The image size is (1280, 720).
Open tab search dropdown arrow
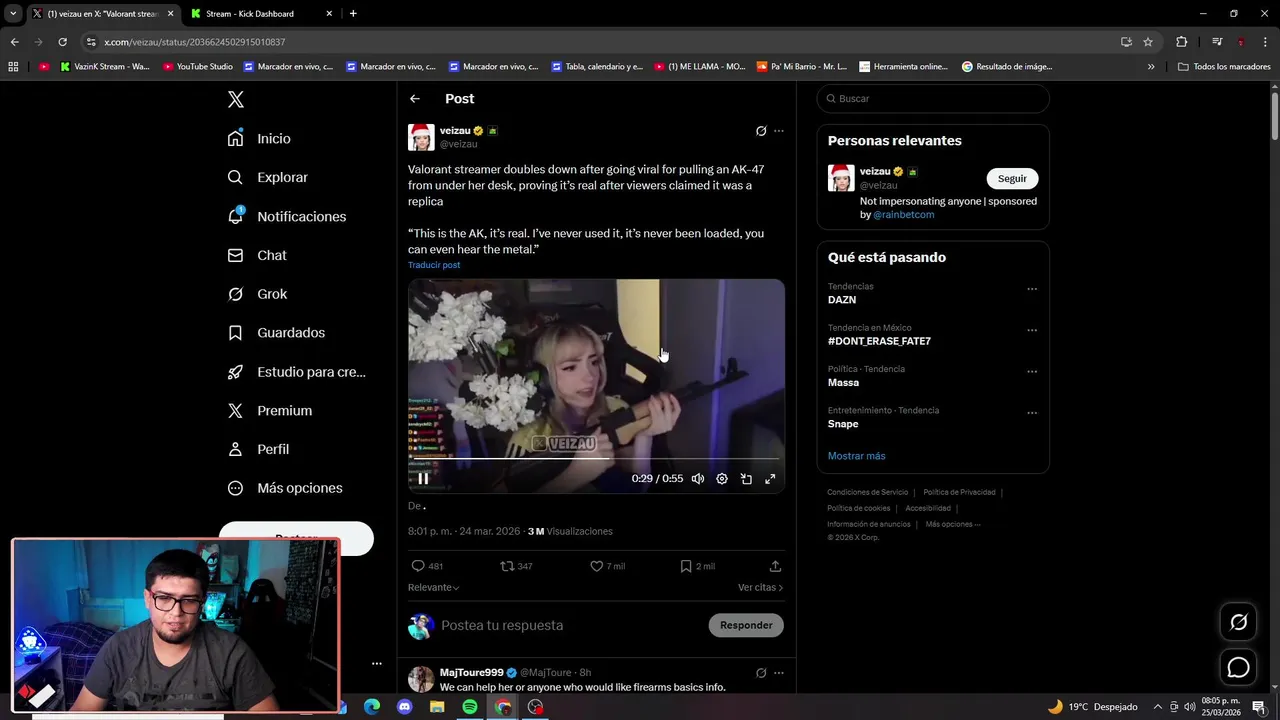click(x=13, y=14)
